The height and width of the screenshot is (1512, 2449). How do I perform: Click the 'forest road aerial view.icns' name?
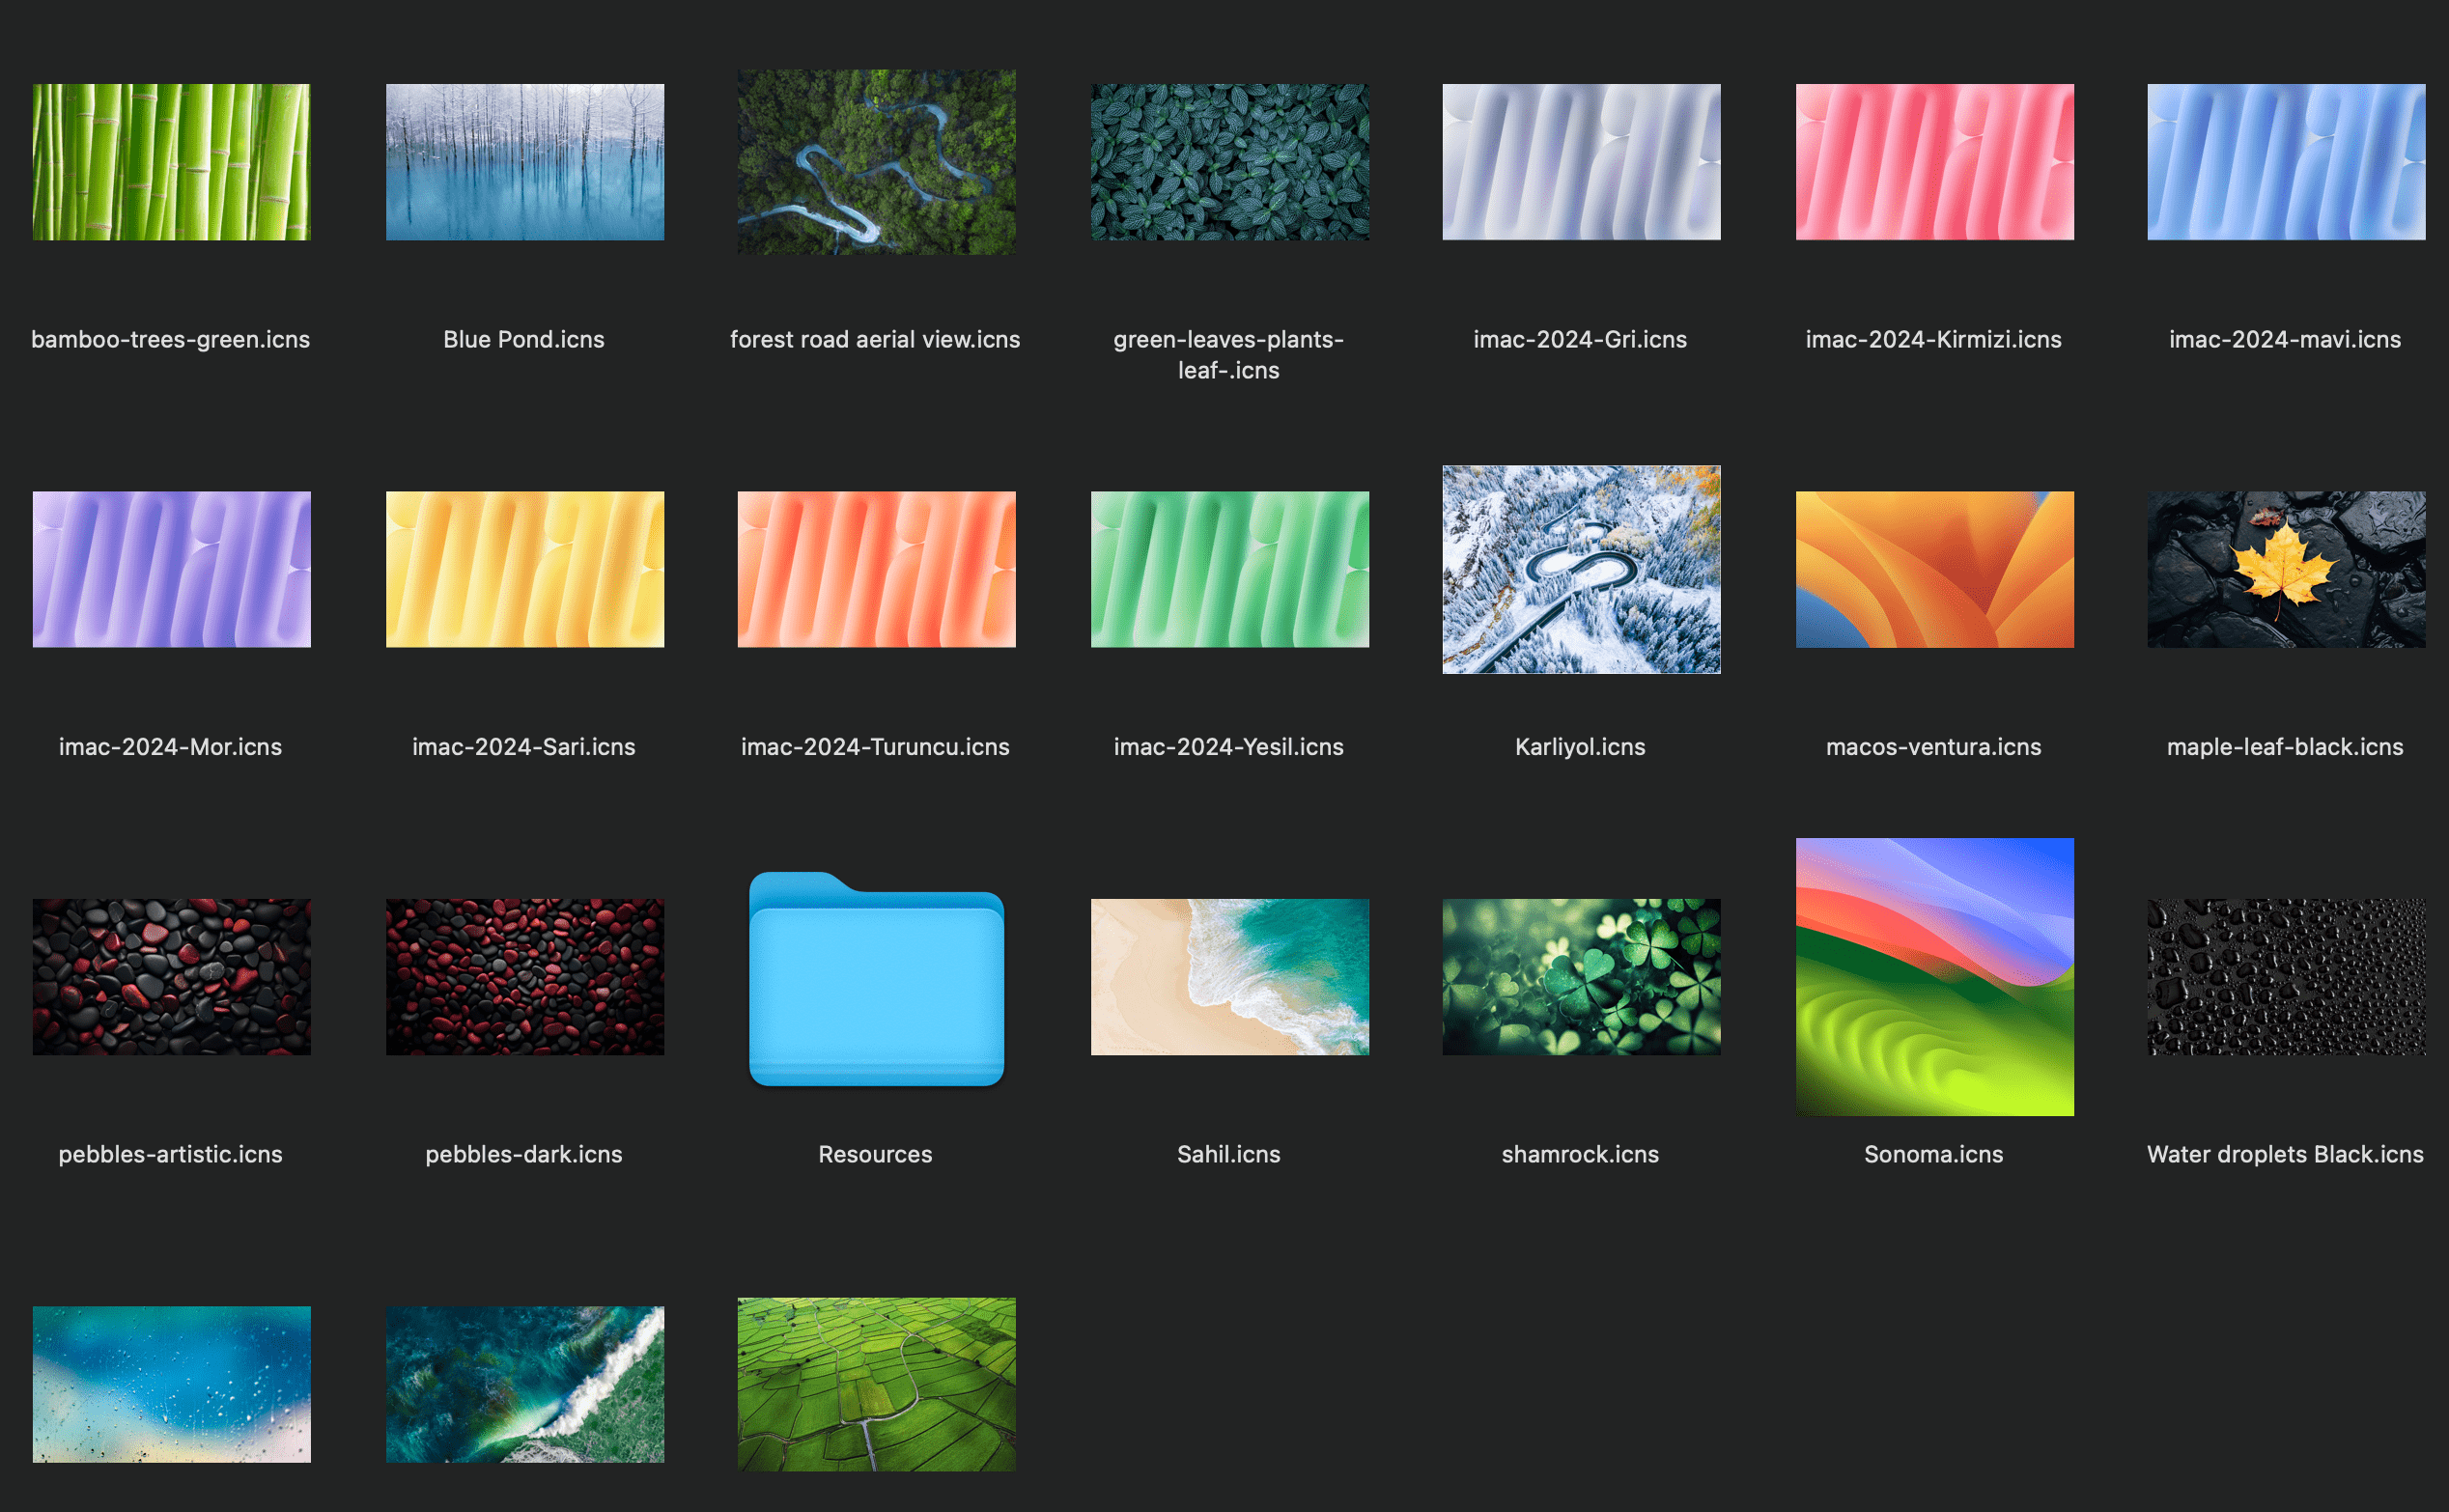tap(875, 339)
